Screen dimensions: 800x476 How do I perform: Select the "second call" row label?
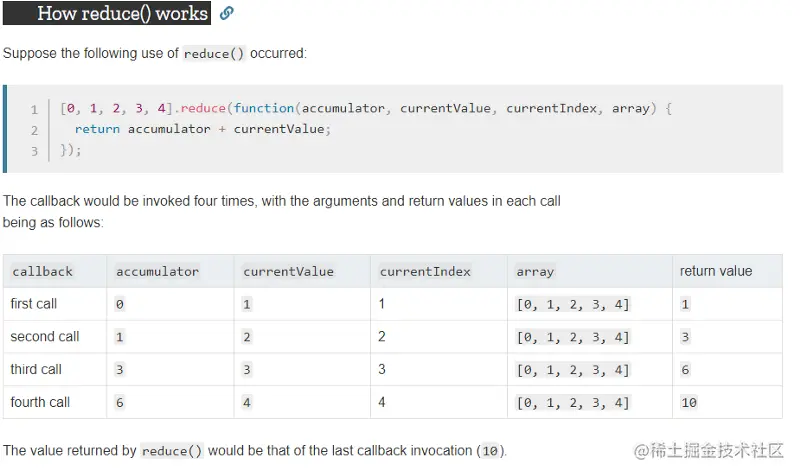pos(45,337)
